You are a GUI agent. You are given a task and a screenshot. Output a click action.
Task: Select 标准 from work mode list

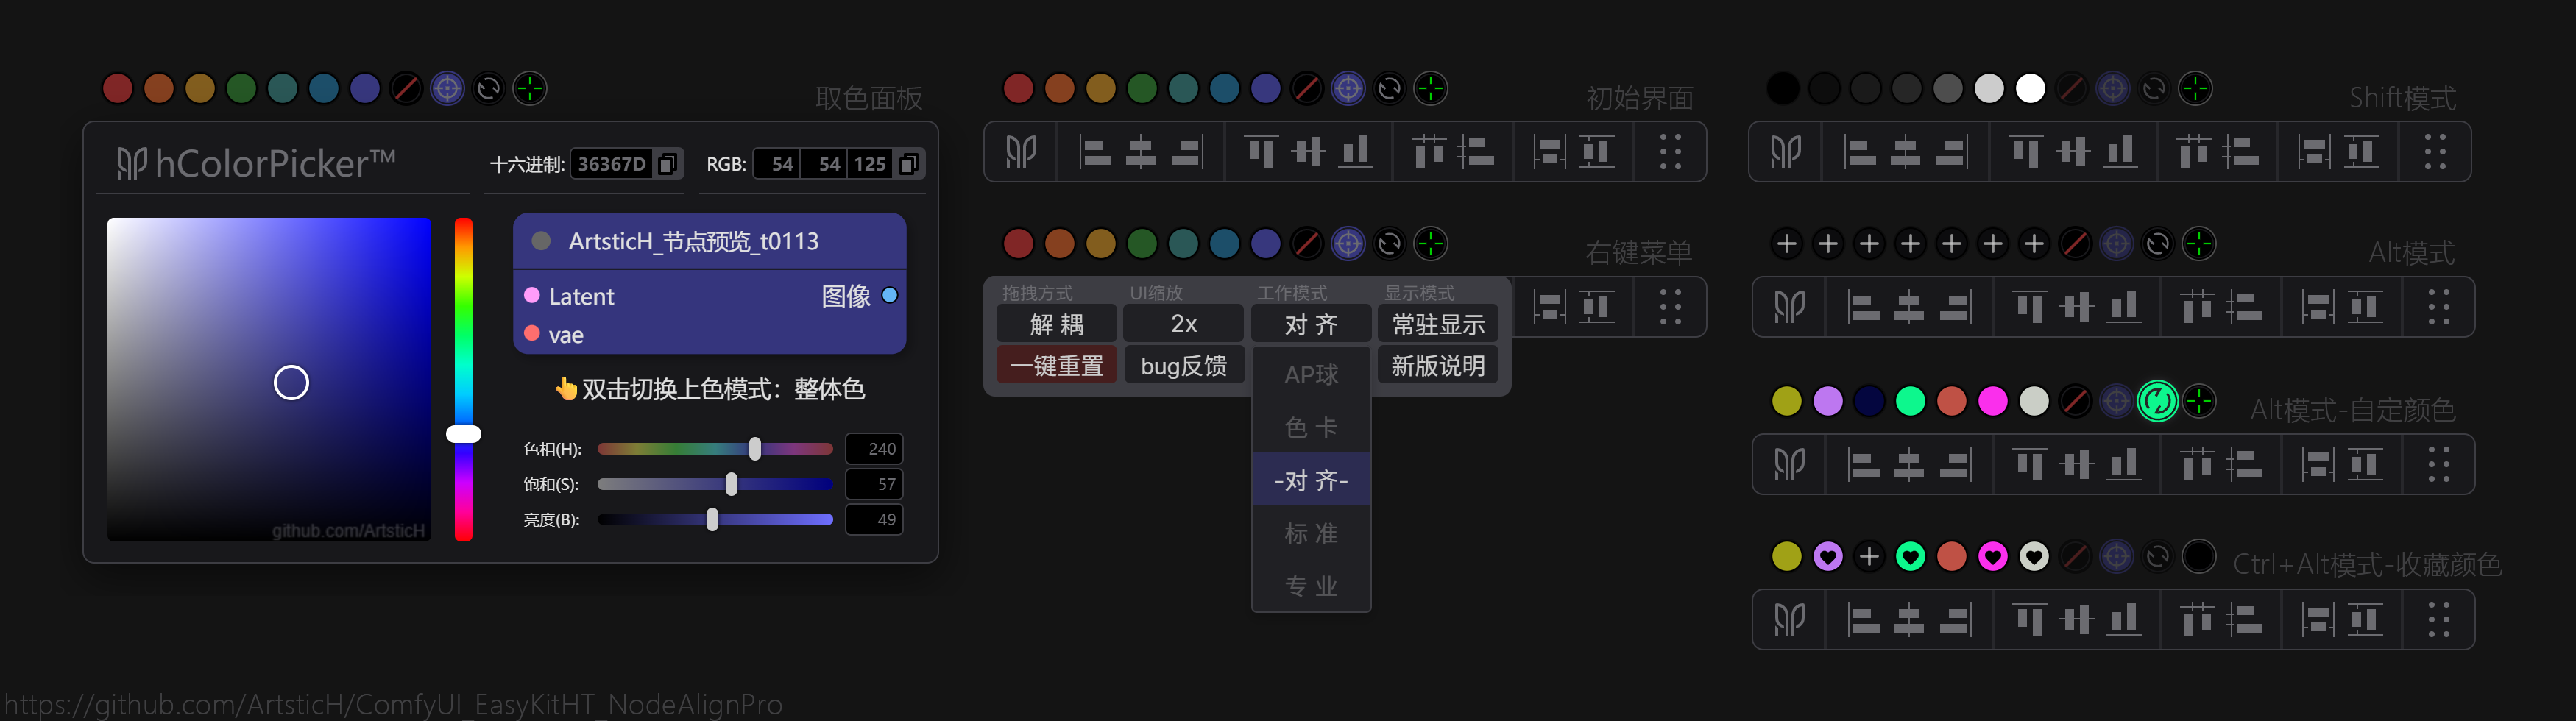click(1311, 534)
